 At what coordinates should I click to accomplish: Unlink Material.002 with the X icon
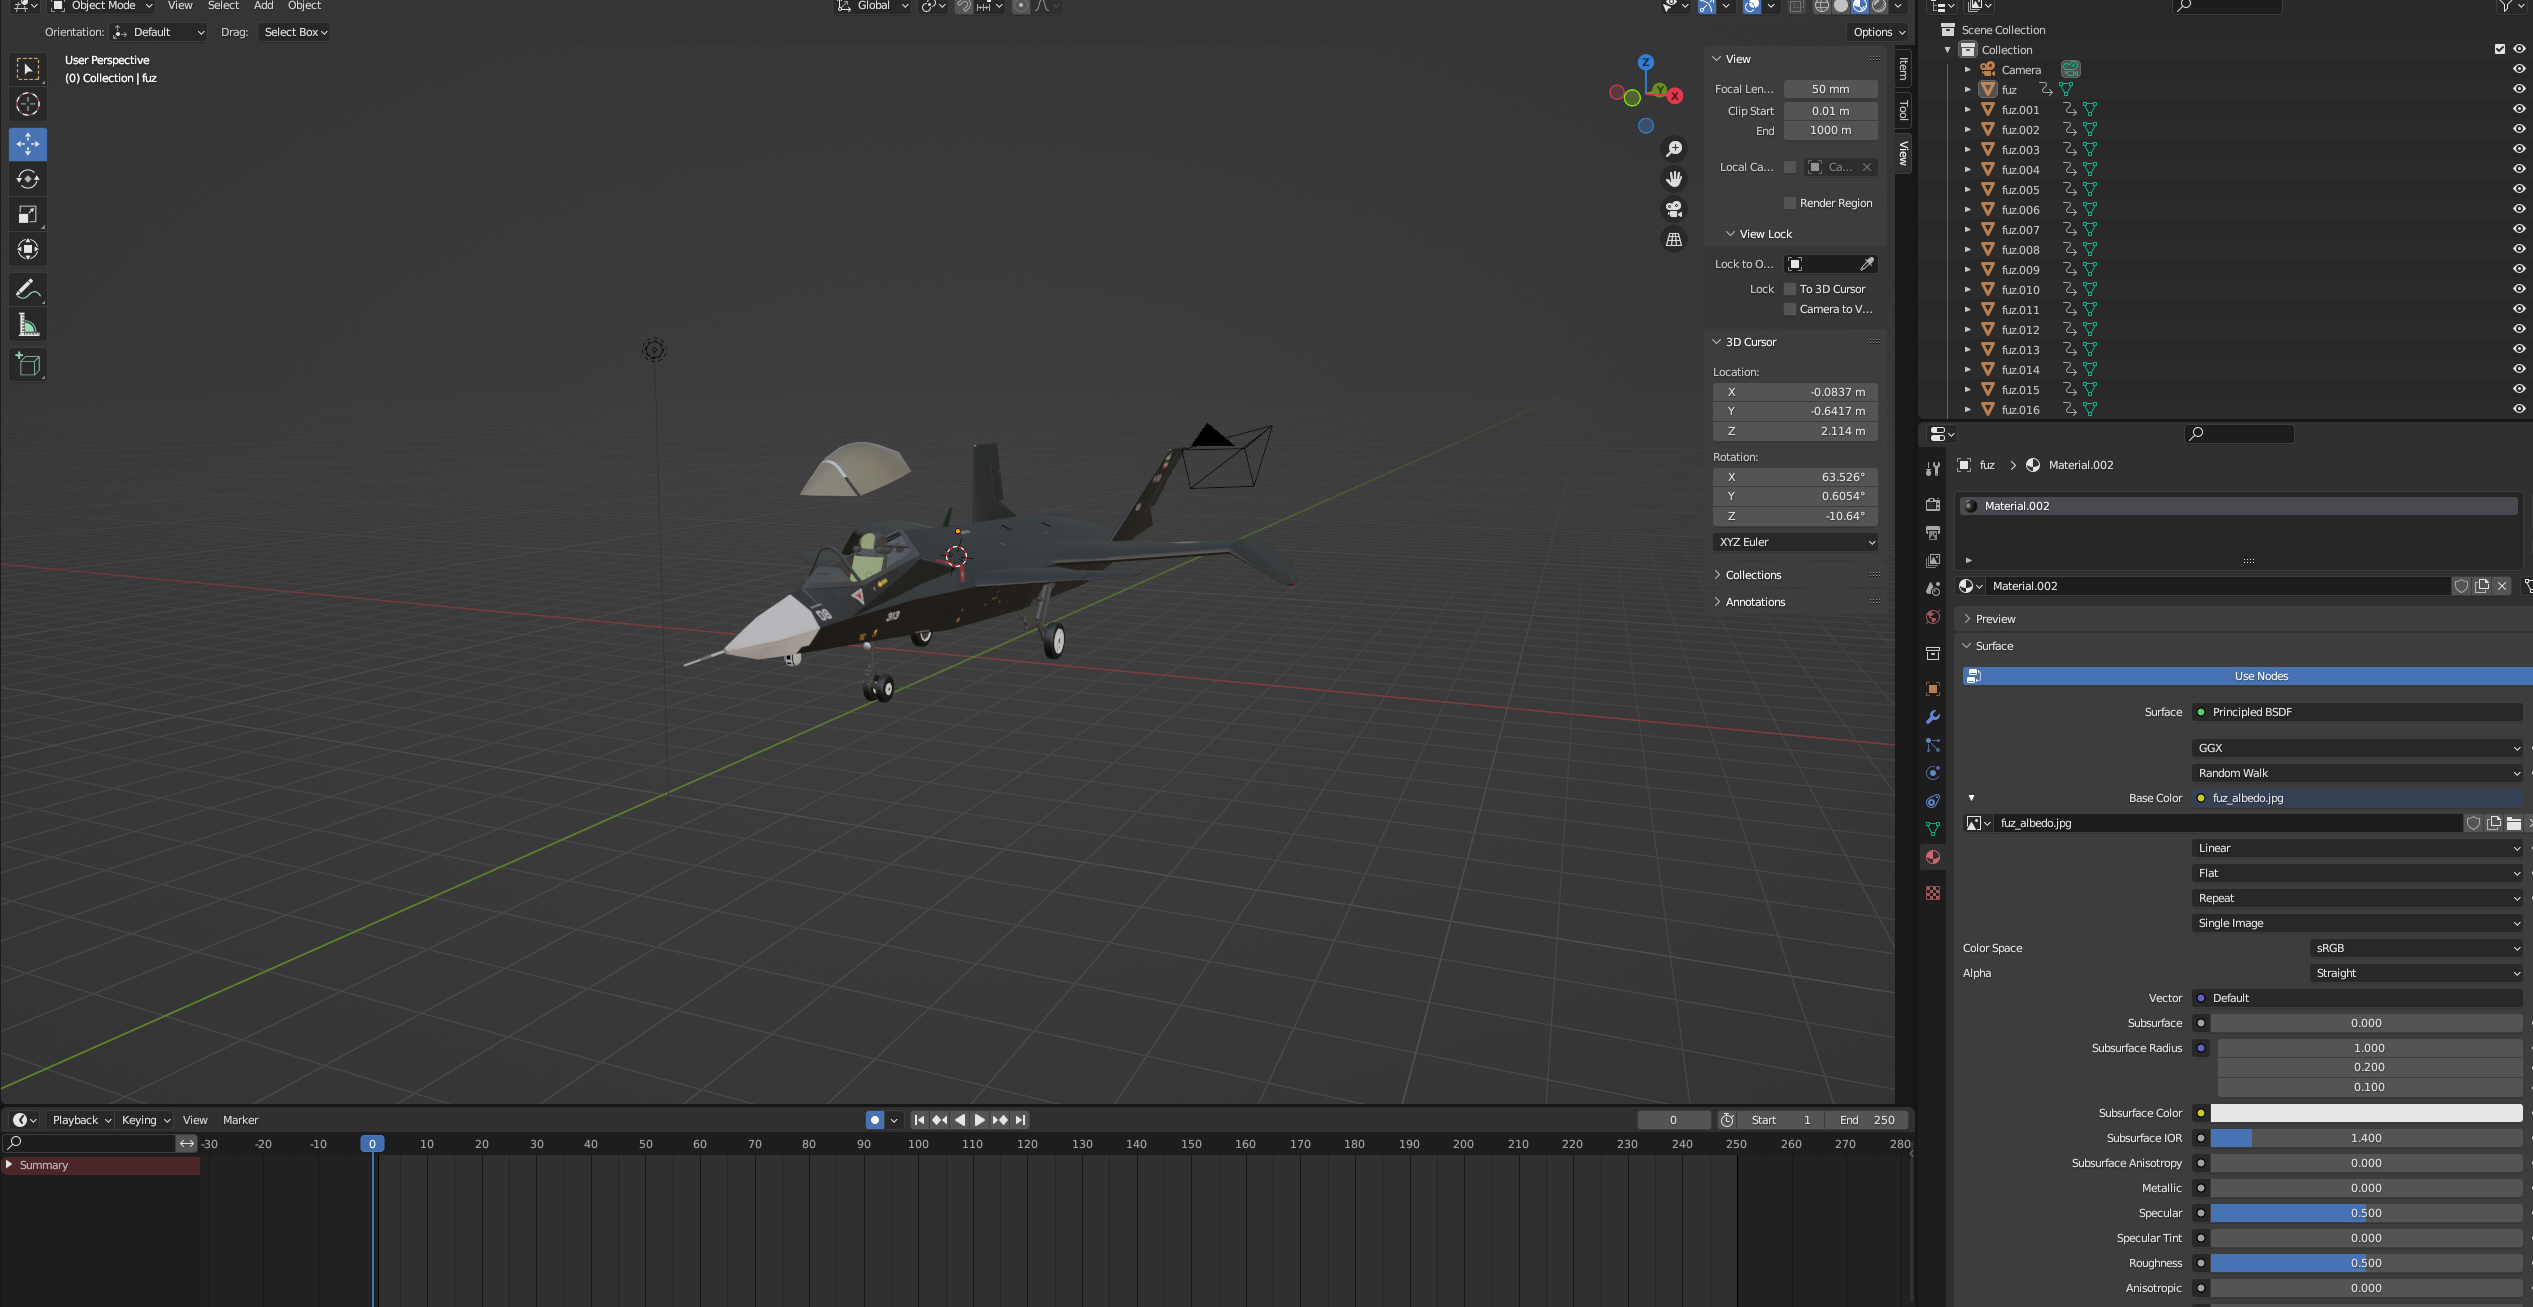click(2502, 586)
